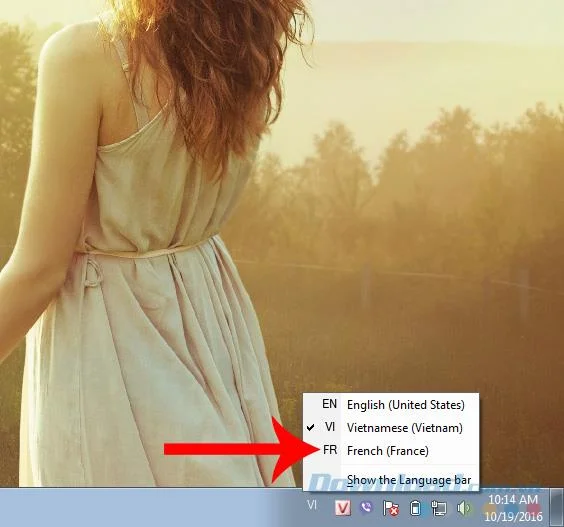Screen dimensions: 564x527
Task: Open the UniKey red V tray icon
Action: [x=343, y=508]
